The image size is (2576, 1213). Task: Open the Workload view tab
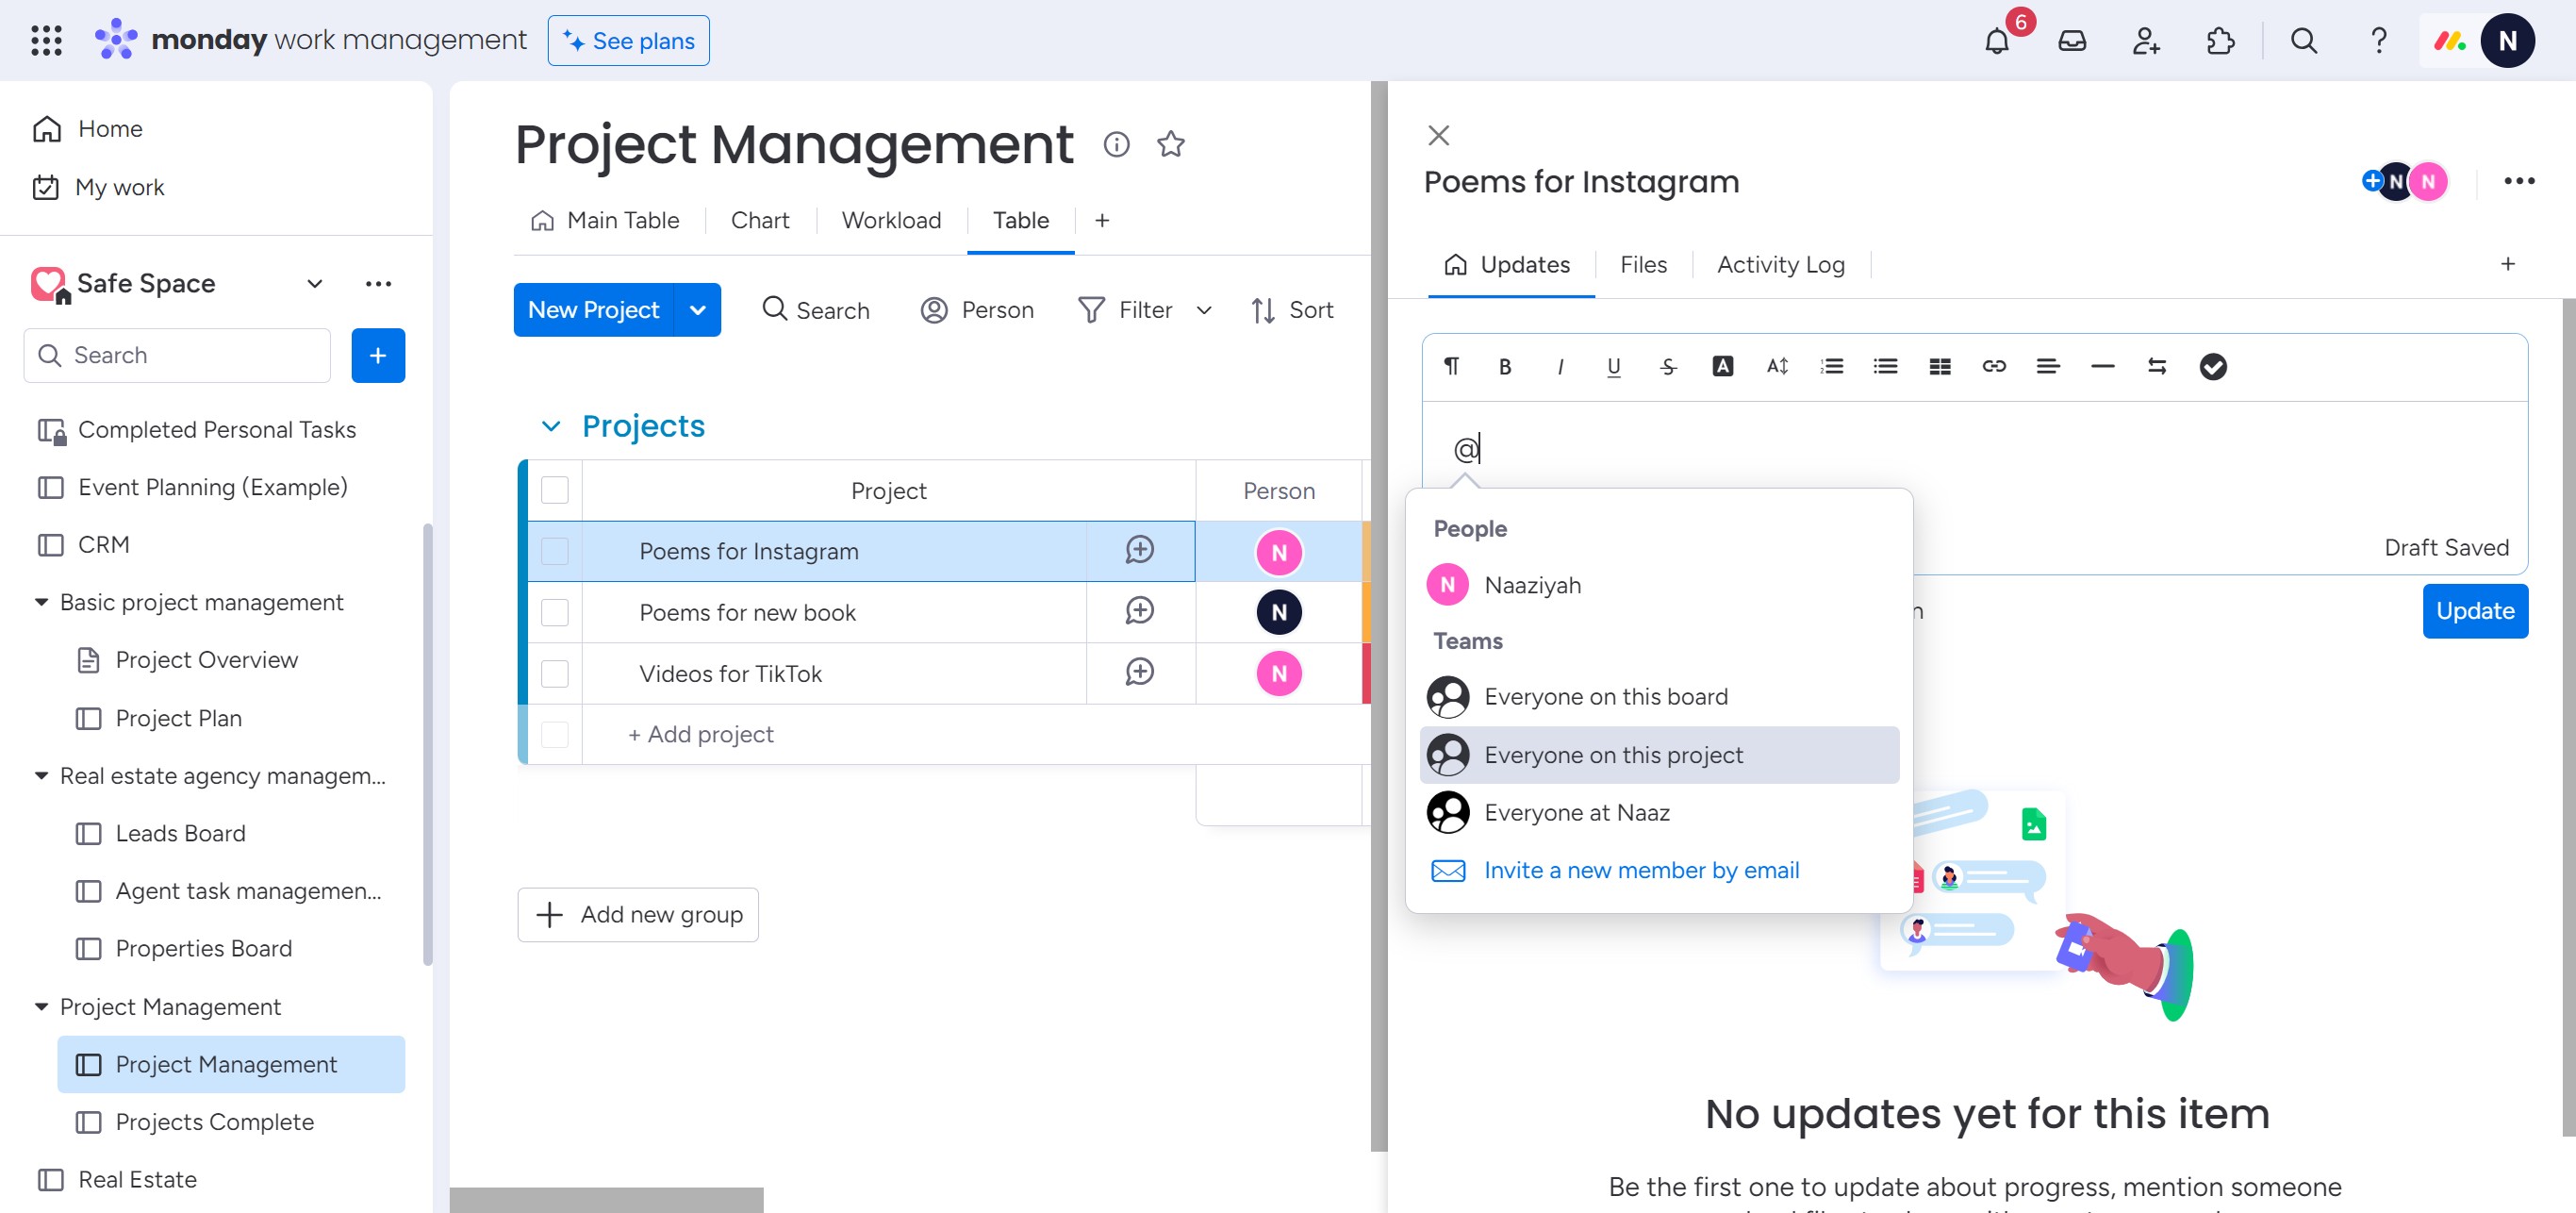coord(890,220)
